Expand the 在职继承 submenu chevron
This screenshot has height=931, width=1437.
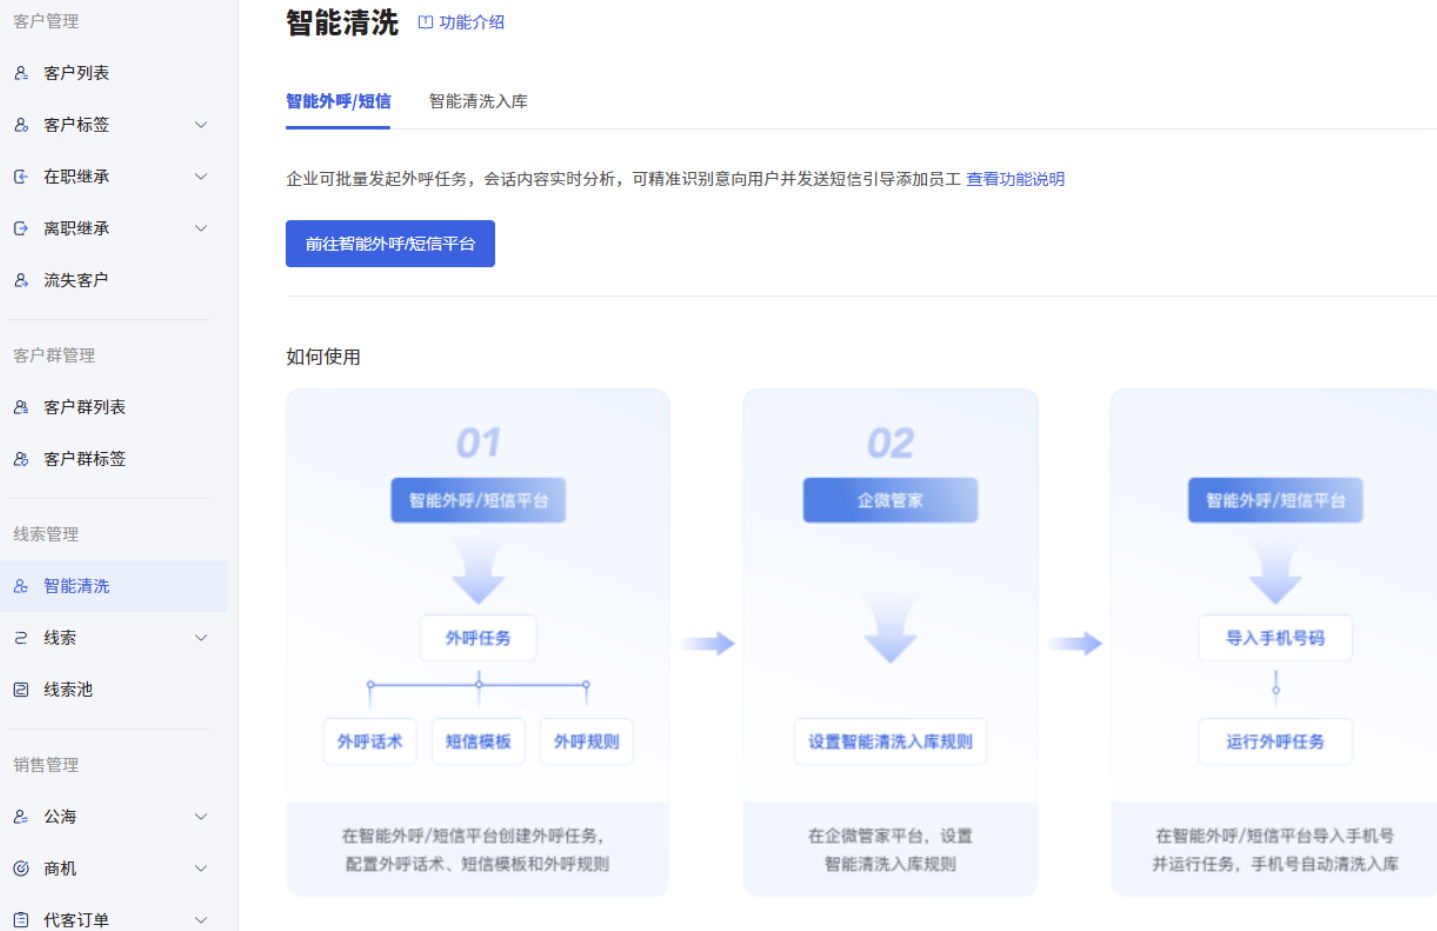201,177
